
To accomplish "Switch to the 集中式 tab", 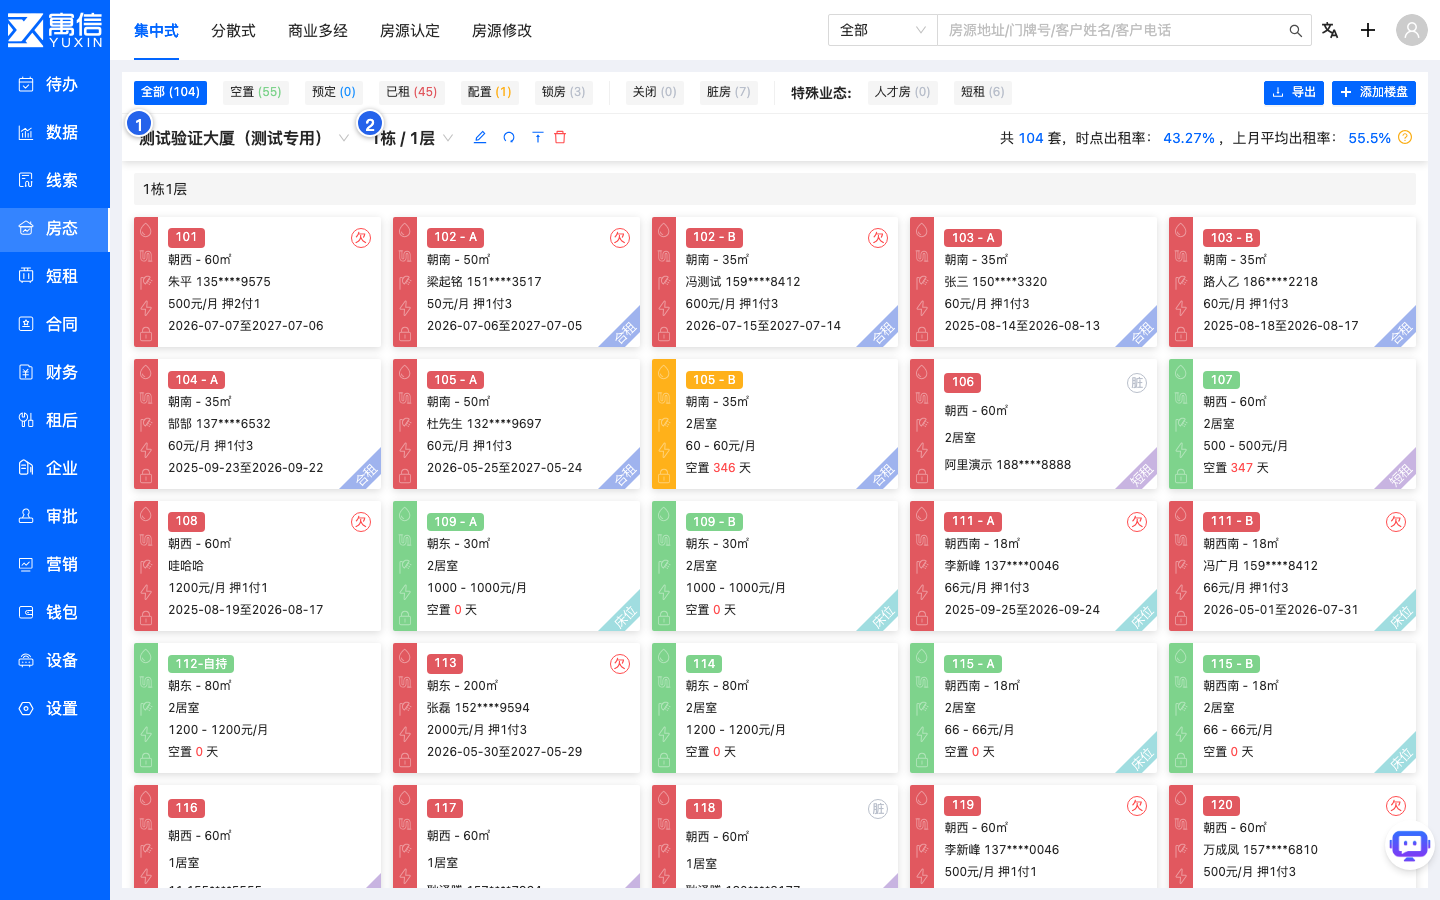I will tap(156, 31).
